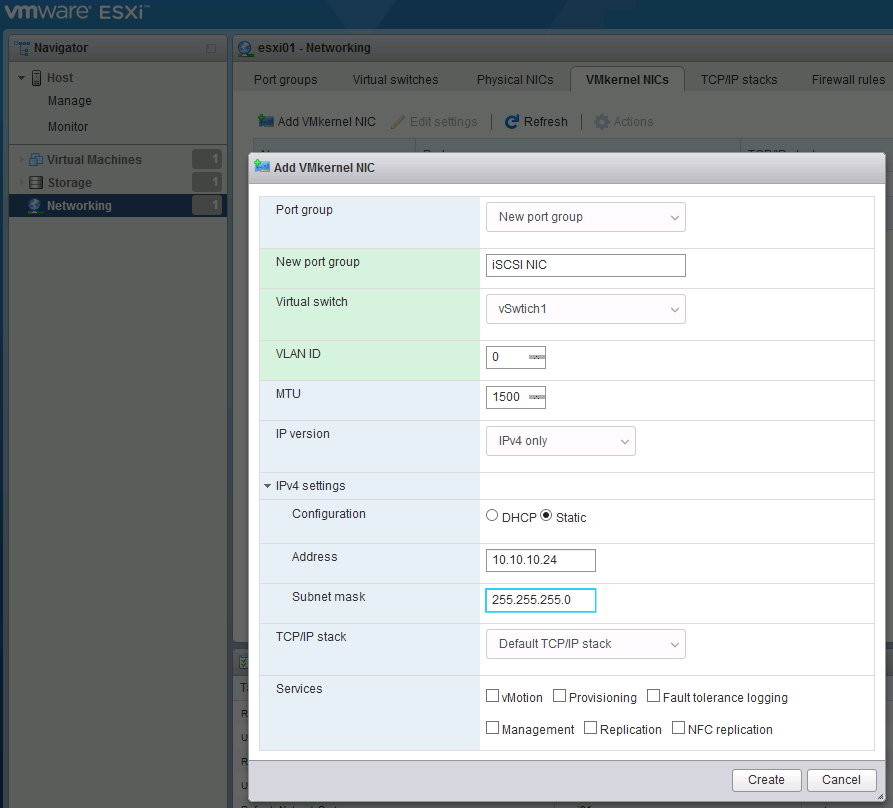
Task: Click the MTU spinner control
Action: point(536,397)
